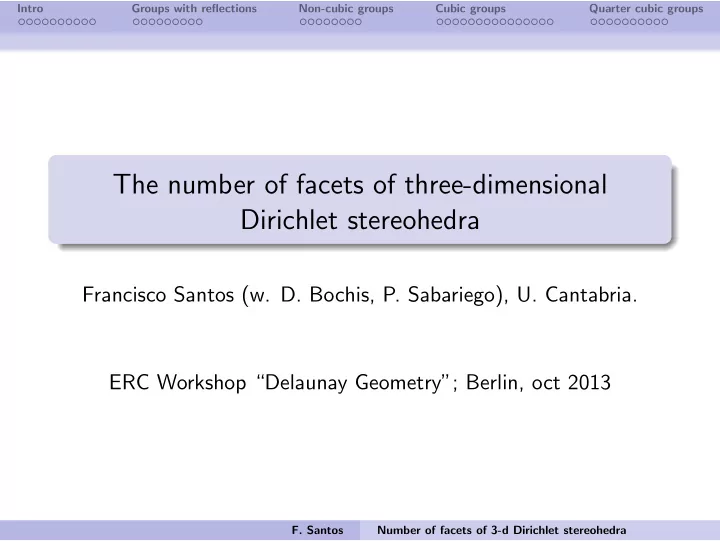
Task: Click last dot under Groups with reflections
Action: click(199, 22)
